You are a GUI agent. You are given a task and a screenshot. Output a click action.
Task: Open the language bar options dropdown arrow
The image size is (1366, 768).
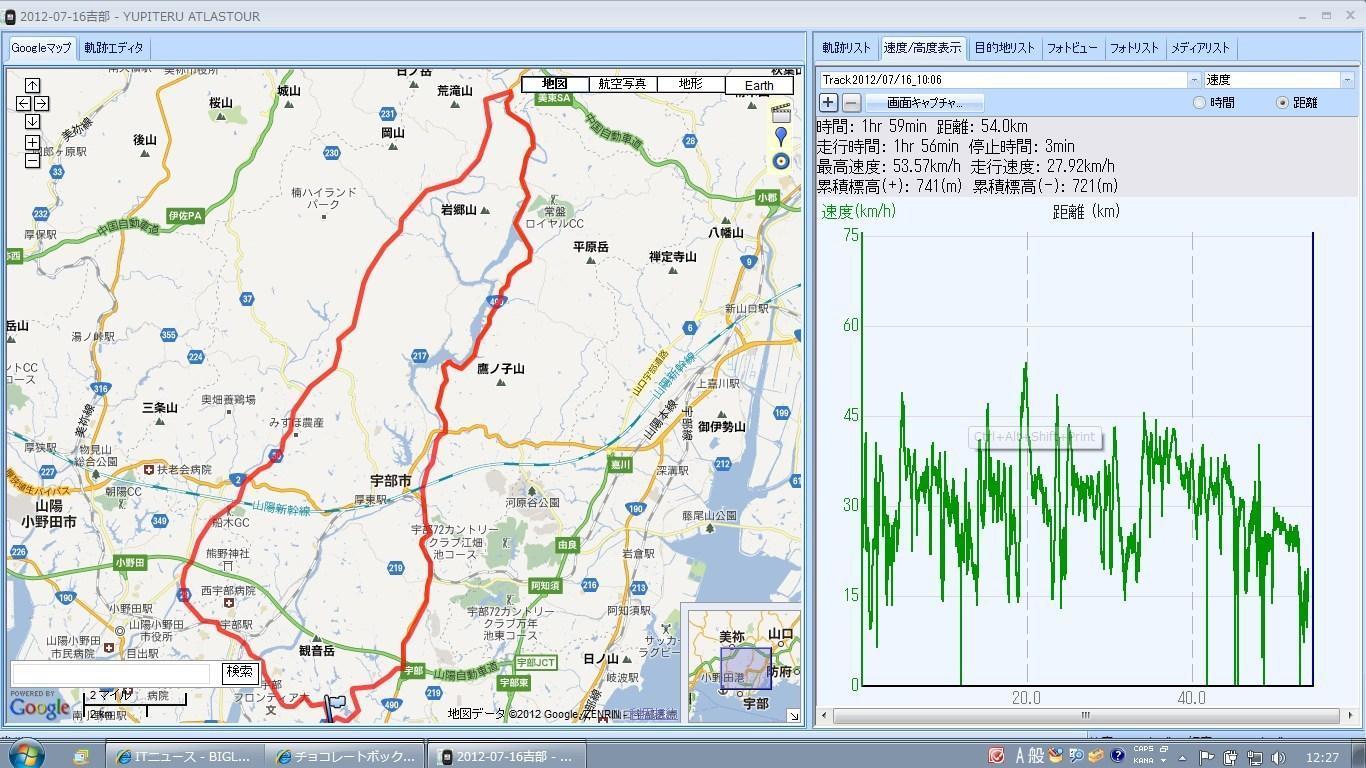(1163, 761)
